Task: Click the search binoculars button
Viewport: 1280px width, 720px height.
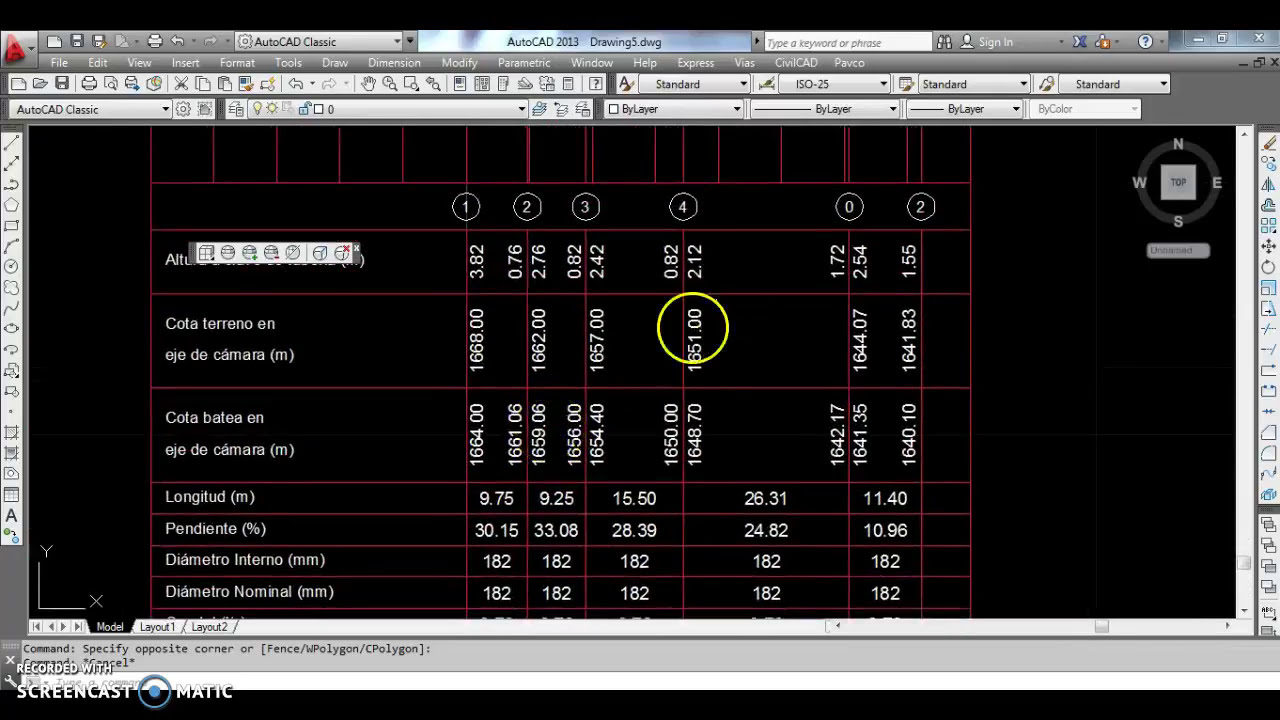Action: (x=945, y=42)
